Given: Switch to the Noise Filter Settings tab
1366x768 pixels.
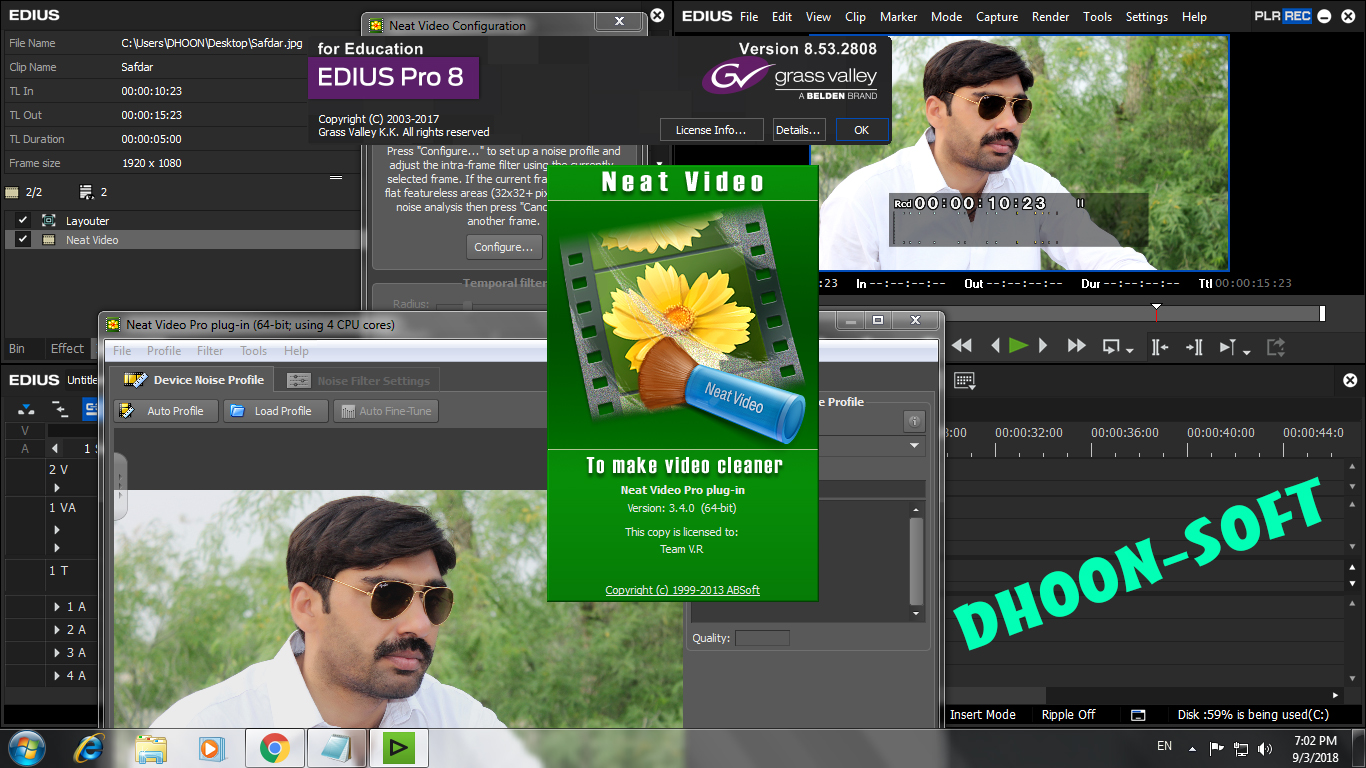Looking at the screenshot, I should [x=357, y=380].
